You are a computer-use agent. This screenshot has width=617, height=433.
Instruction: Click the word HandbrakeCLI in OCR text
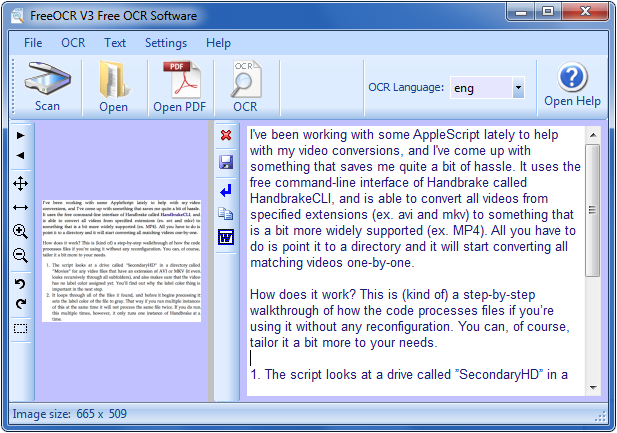pyautogui.click(x=292, y=198)
